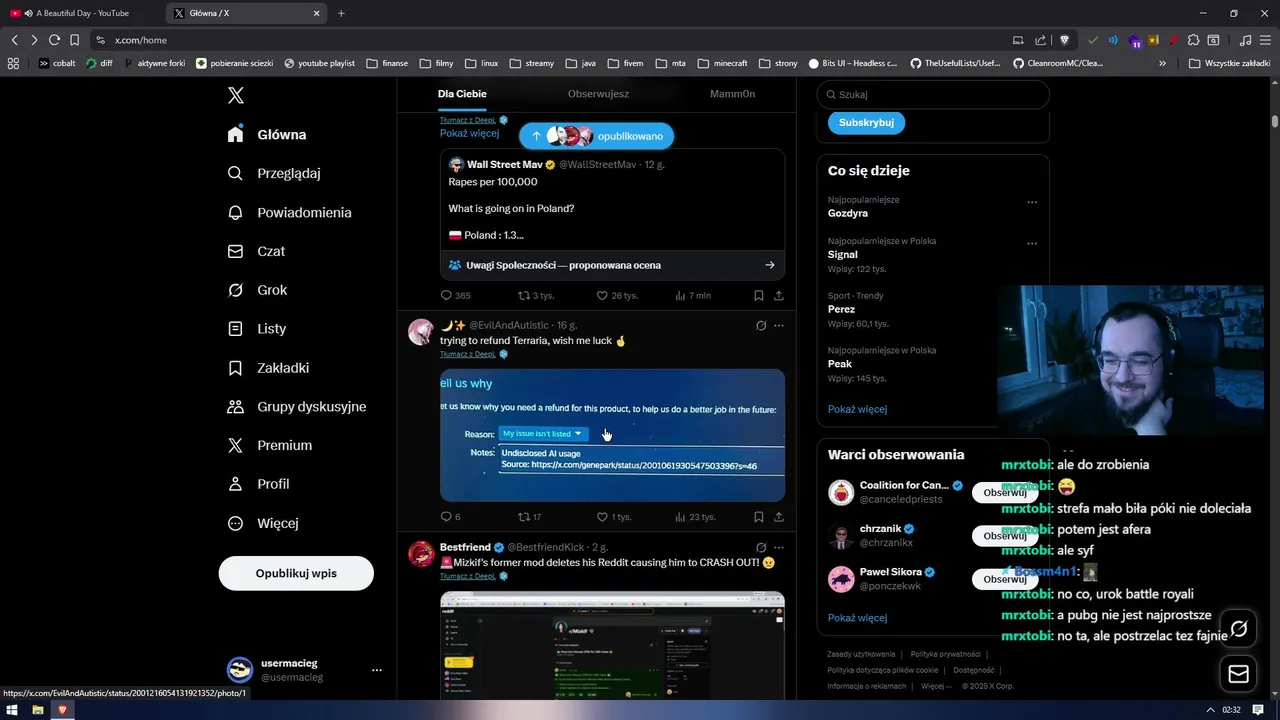Expand Pokaż więcej on top post
This screenshot has width=1280, height=720.
[x=469, y=133]
